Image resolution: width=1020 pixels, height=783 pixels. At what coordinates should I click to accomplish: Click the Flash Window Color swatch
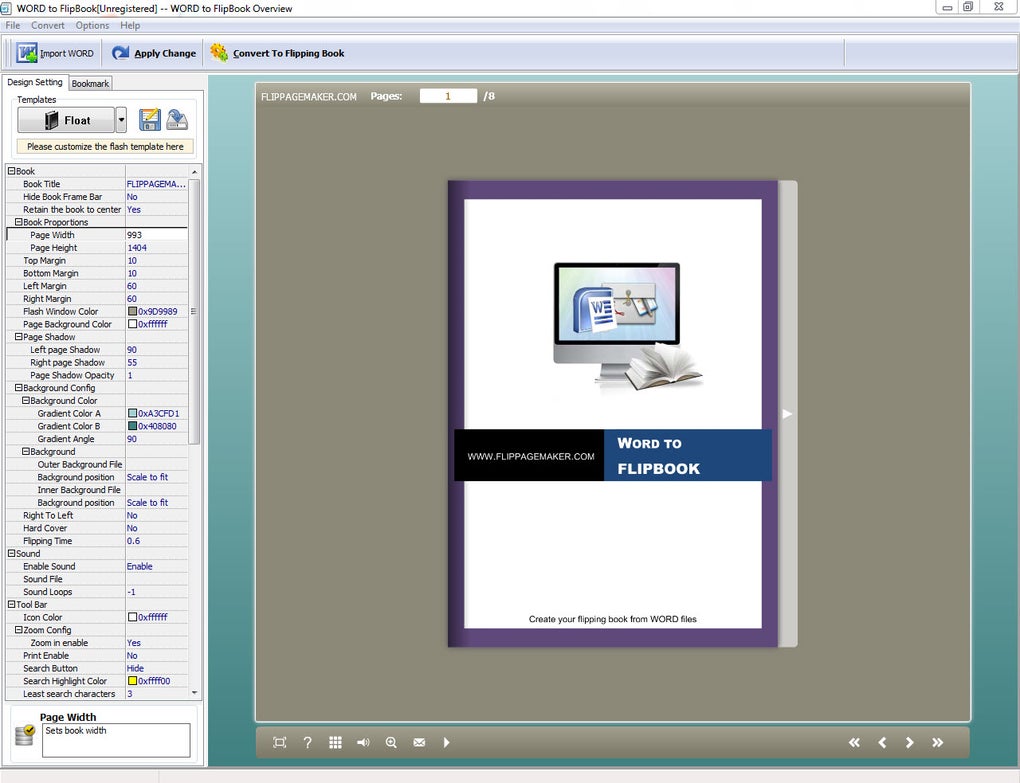[x=132, y=312]
